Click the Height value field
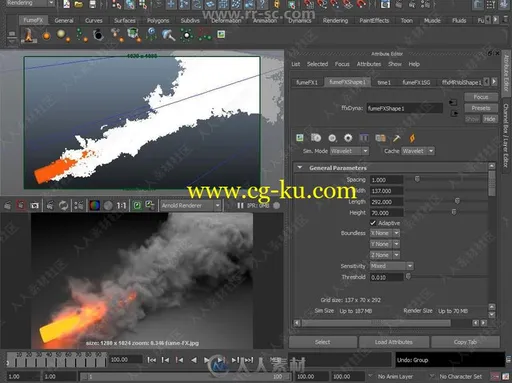The width and height of the screenshot is (512, 383). tap(387, 213)
